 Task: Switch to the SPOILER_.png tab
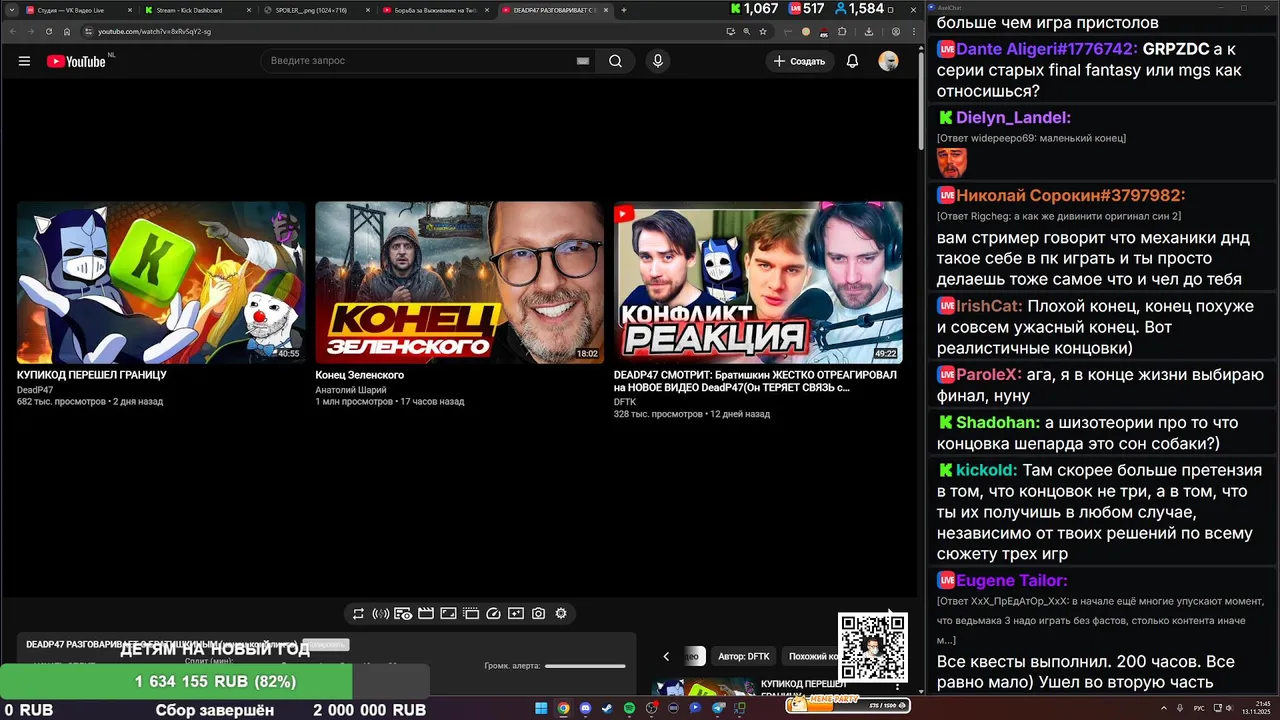tap(316, 10)
